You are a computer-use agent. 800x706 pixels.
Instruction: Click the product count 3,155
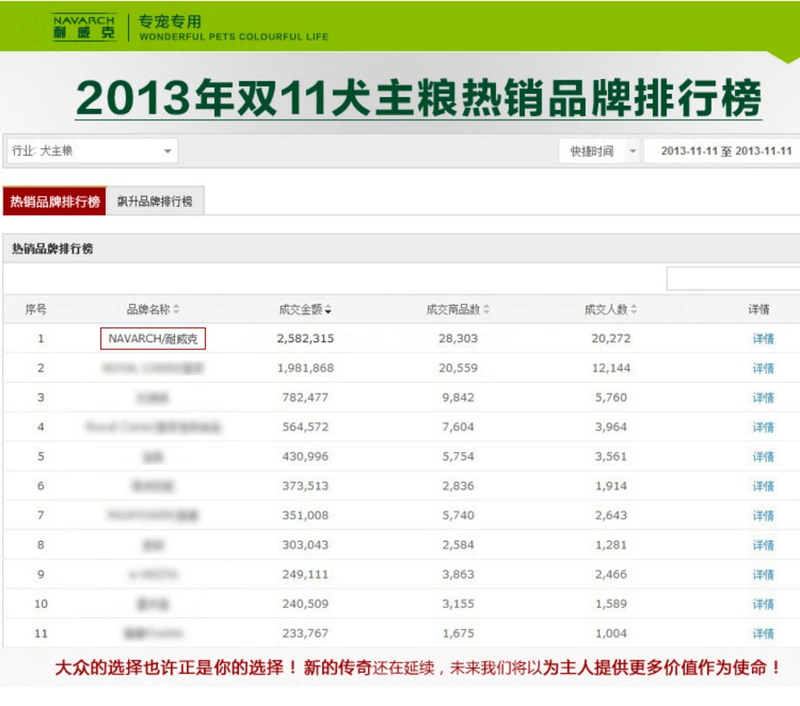(458, 604)
